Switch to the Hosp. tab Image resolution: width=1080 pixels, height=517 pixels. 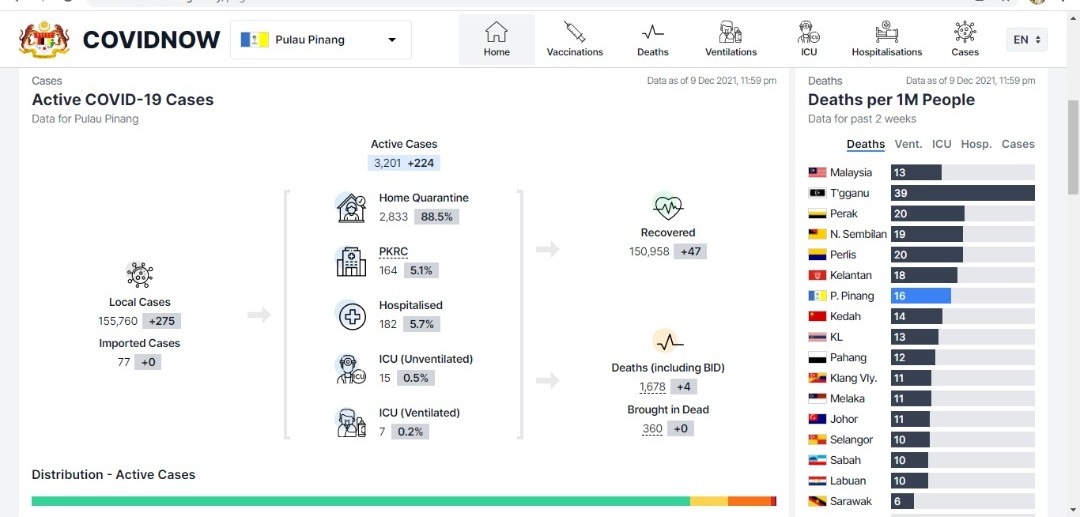[976, 144]
